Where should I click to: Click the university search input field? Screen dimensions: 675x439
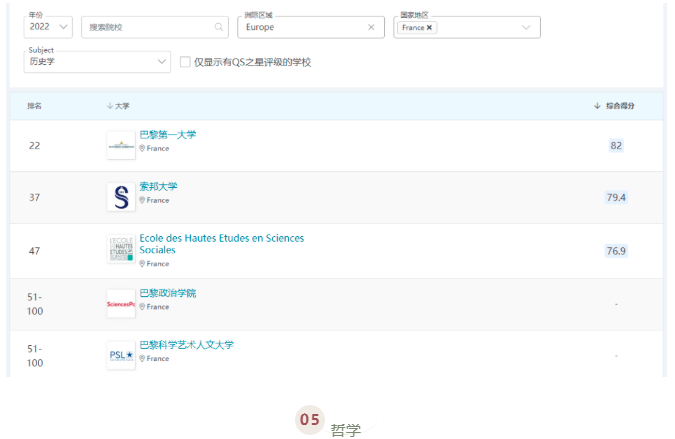(x=155, y=27)
